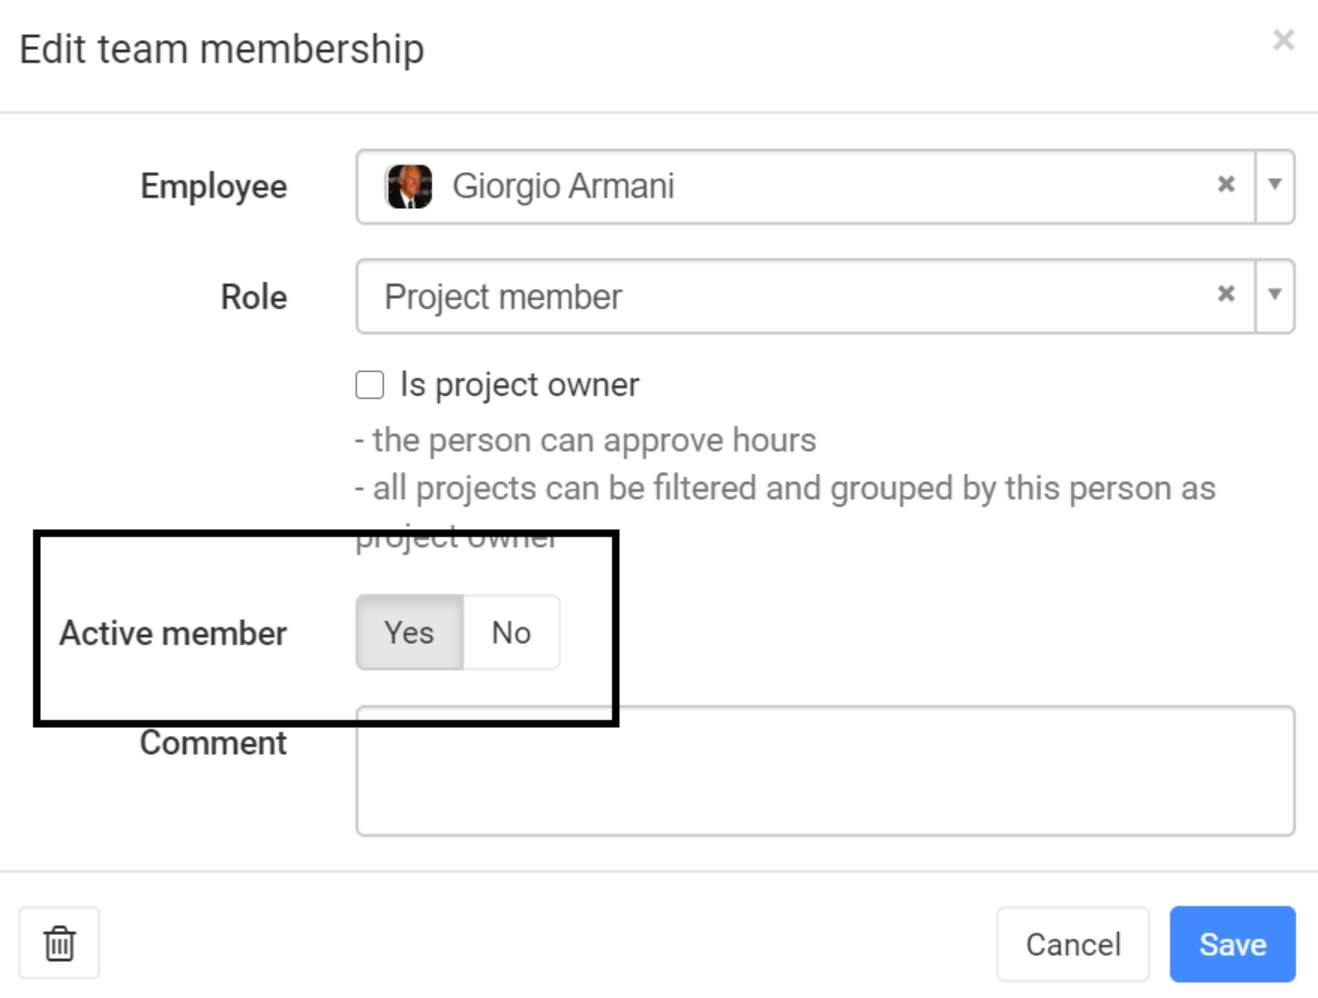Clear the Project member role selection
This screenshot has height=998, width=1318.
click(1226, 295)
